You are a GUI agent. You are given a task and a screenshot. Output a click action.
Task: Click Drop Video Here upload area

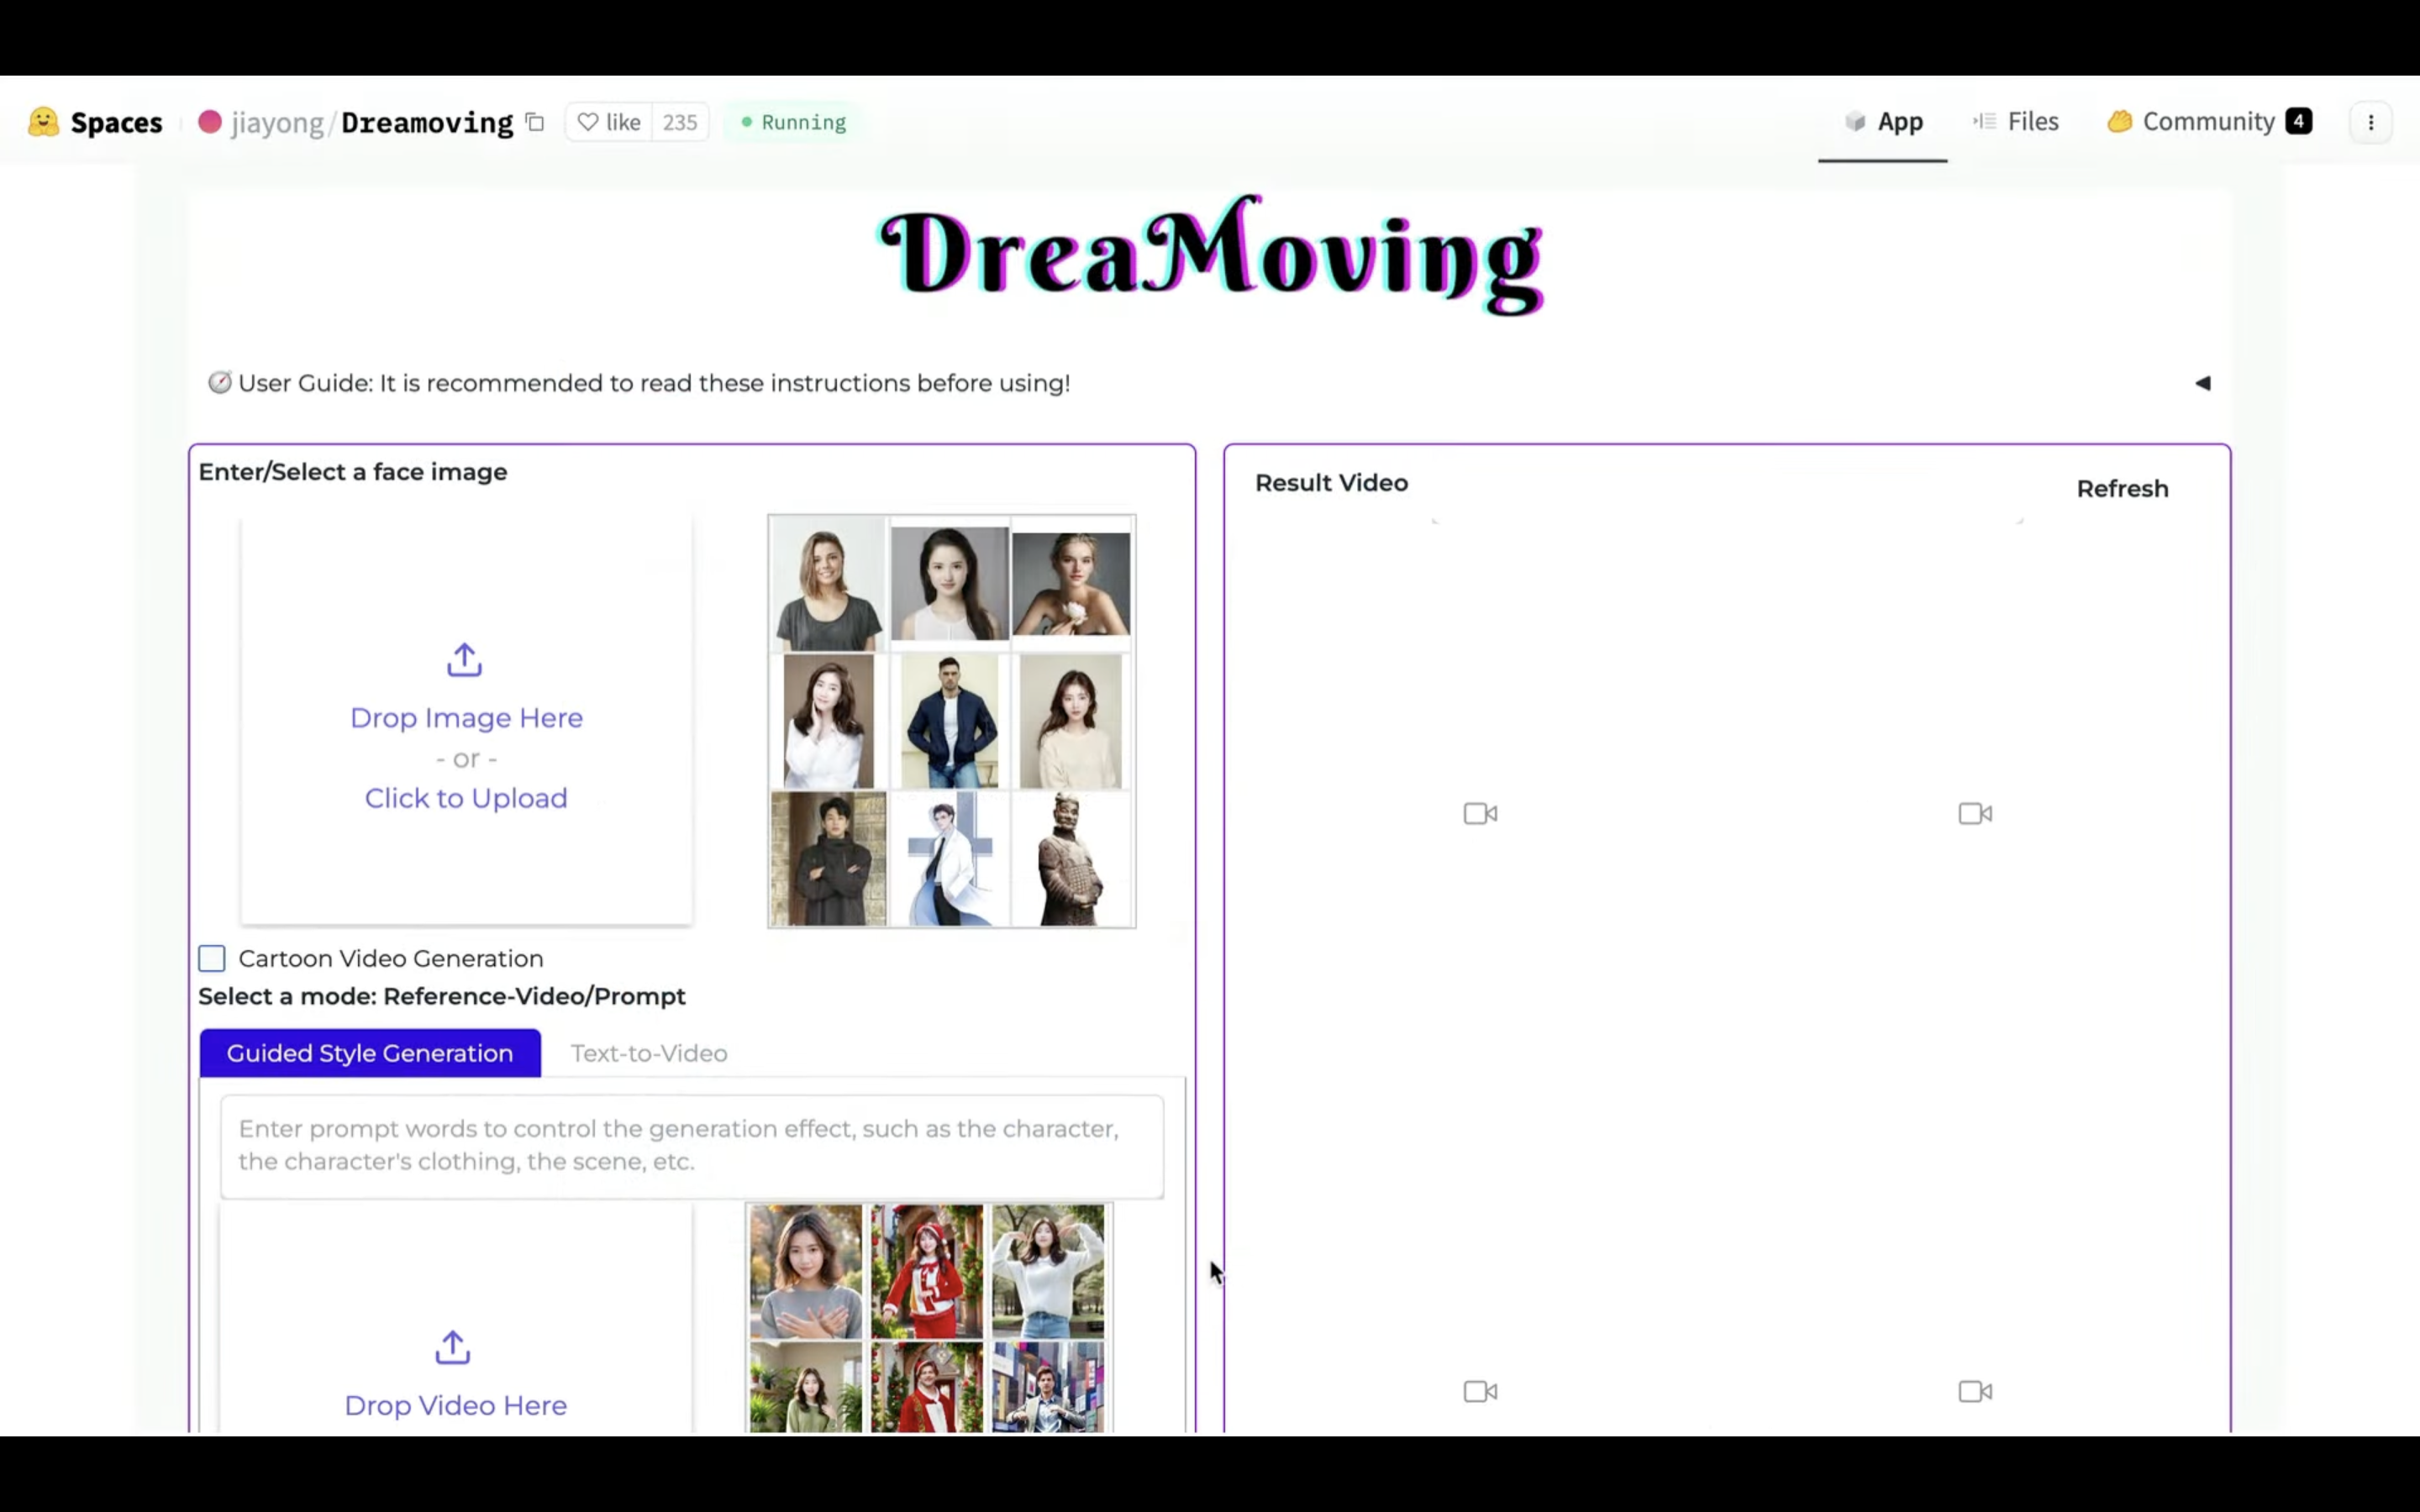tap(456, 1405)
